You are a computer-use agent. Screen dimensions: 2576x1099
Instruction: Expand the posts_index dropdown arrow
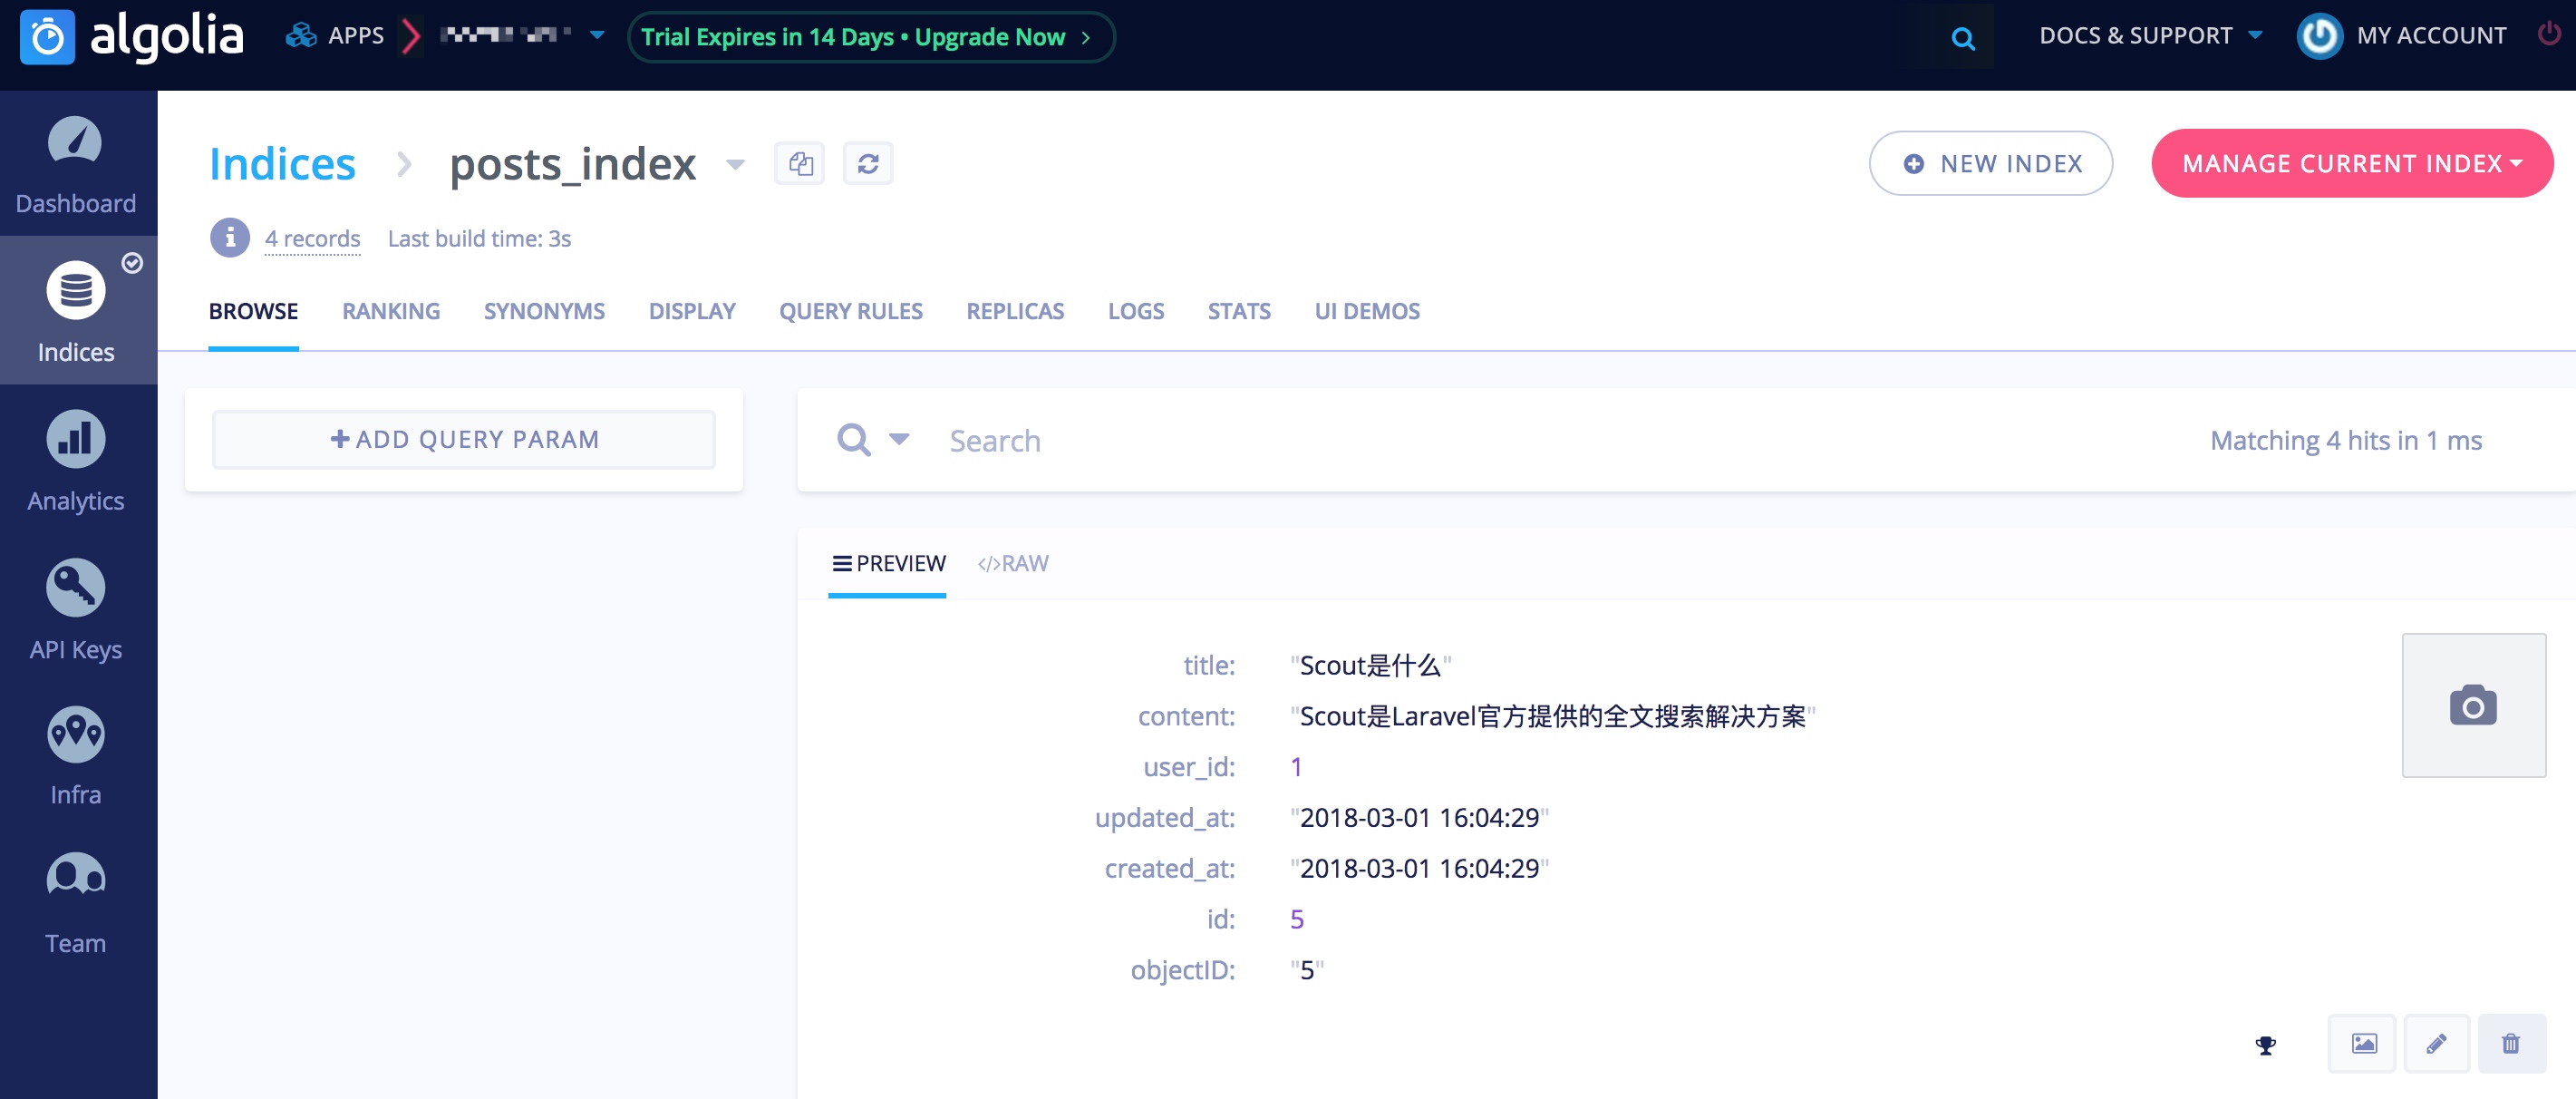click(735, 164)
